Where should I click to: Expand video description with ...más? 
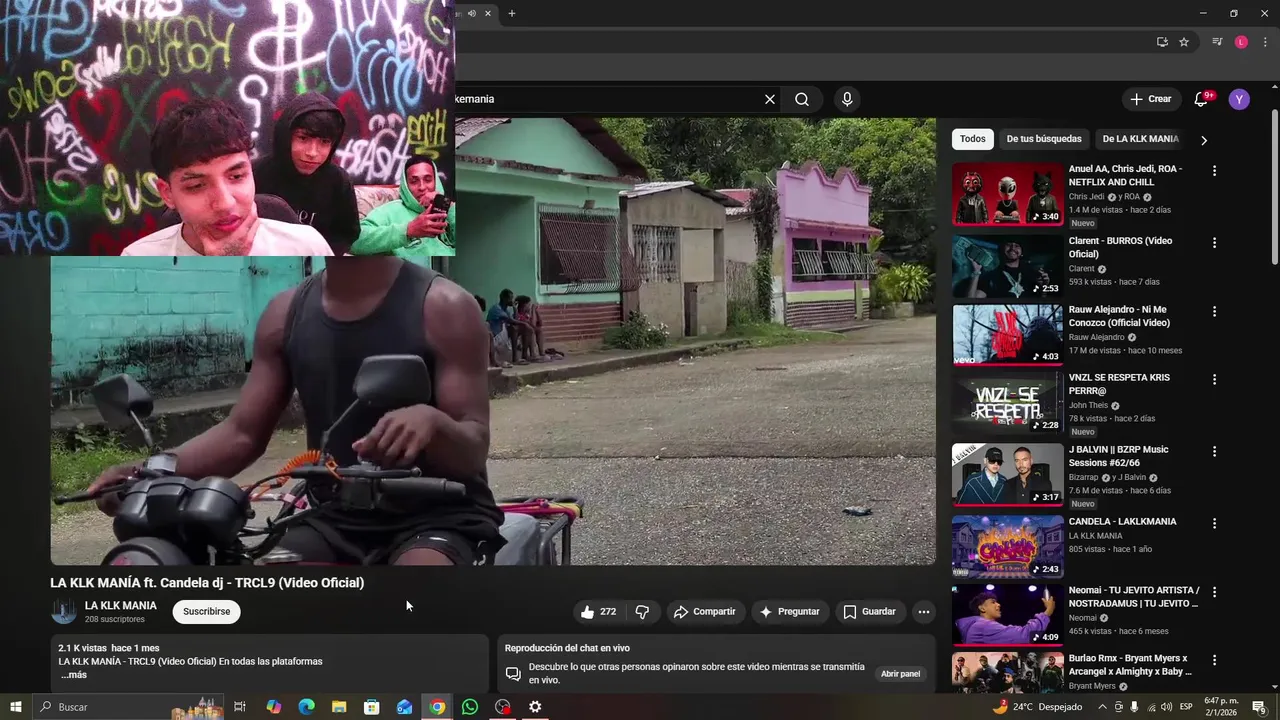coord(73,675)
